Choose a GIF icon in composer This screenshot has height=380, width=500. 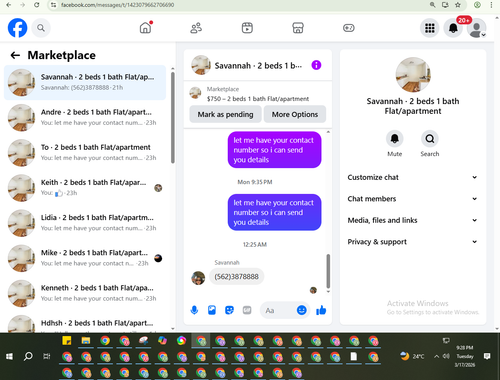pyautogui.click(x=247, y=310)
